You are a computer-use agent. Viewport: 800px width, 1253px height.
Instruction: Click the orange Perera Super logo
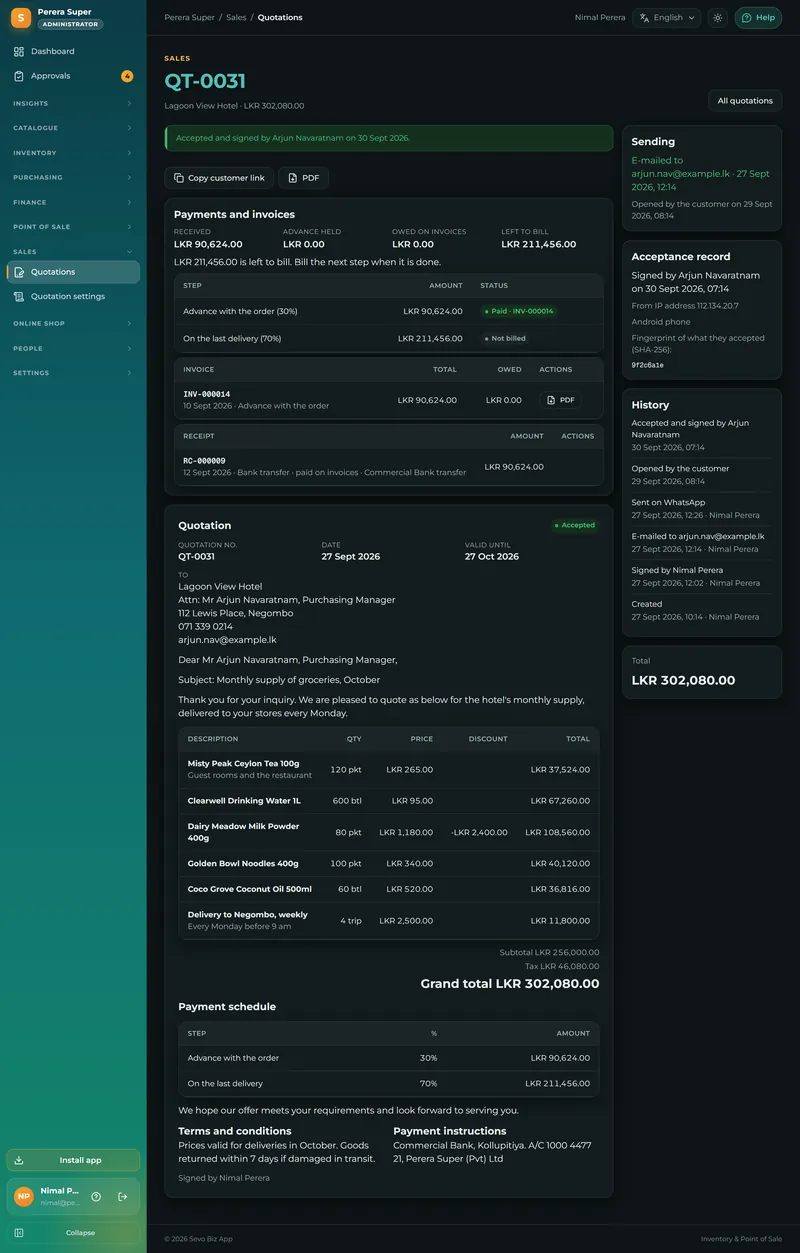click(20, 17)
